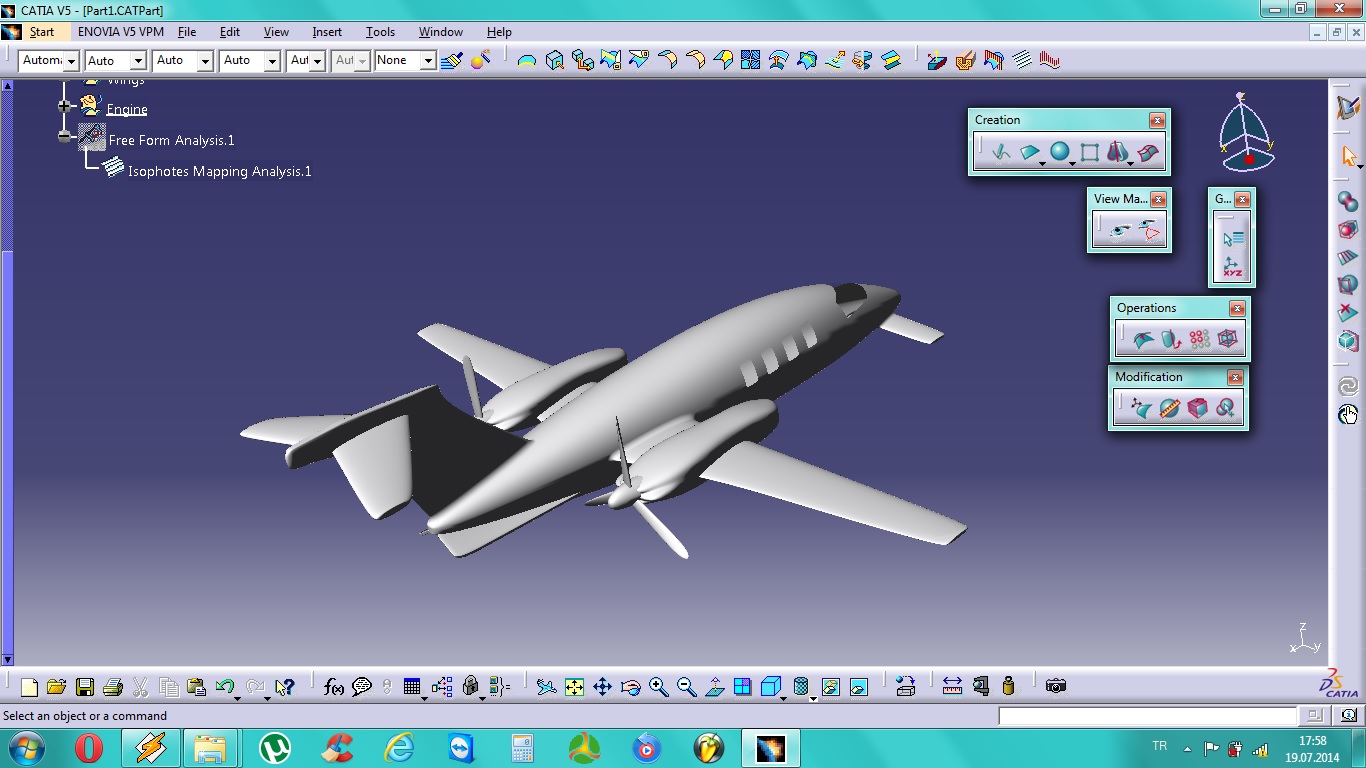Screen dimensions: 1366x768
Task: Open the Window menu
Action: click(441, 32)
